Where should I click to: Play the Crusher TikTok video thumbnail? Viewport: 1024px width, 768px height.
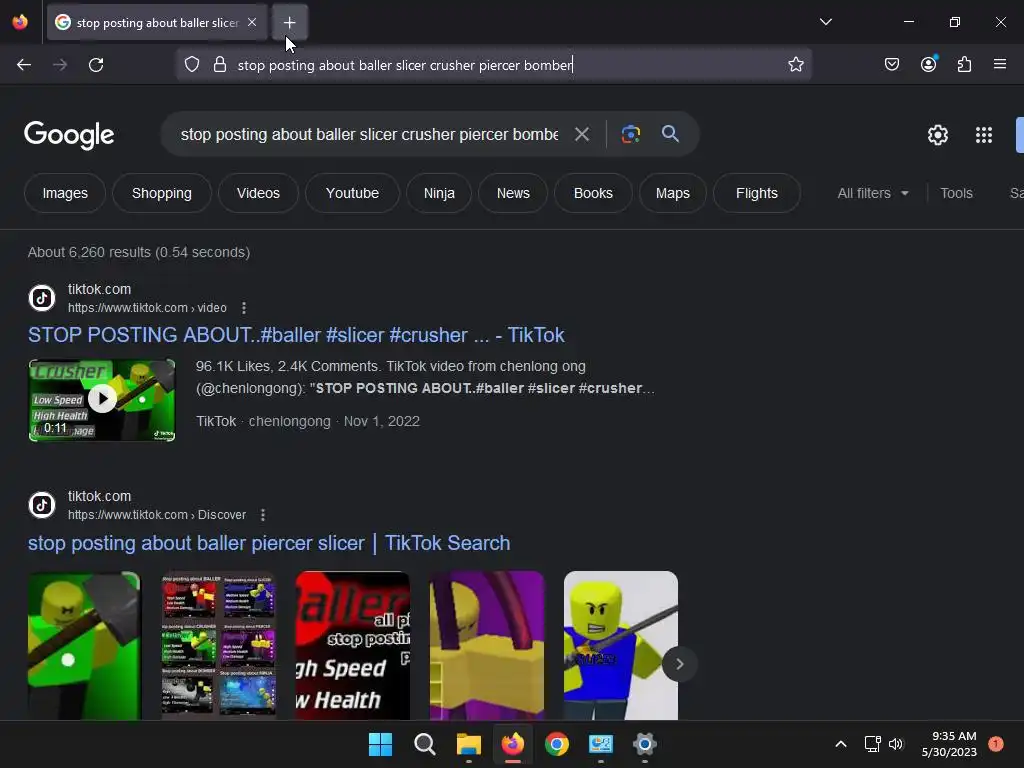(x=102, y=400)
